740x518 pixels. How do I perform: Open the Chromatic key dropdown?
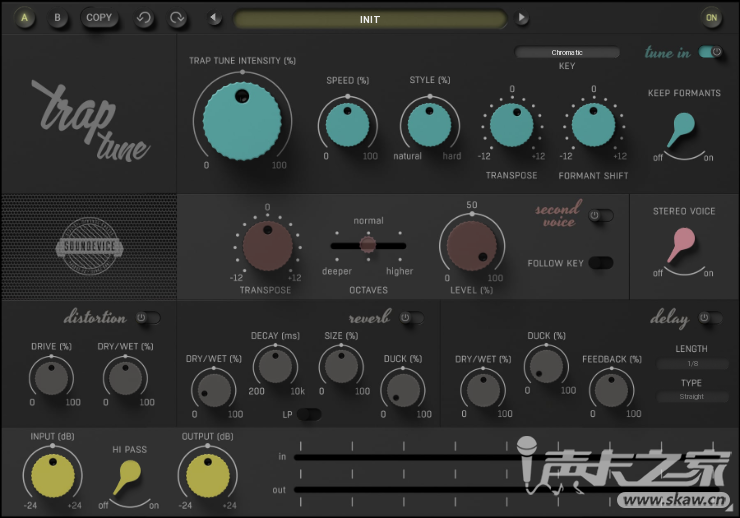(x=567, y=52)
